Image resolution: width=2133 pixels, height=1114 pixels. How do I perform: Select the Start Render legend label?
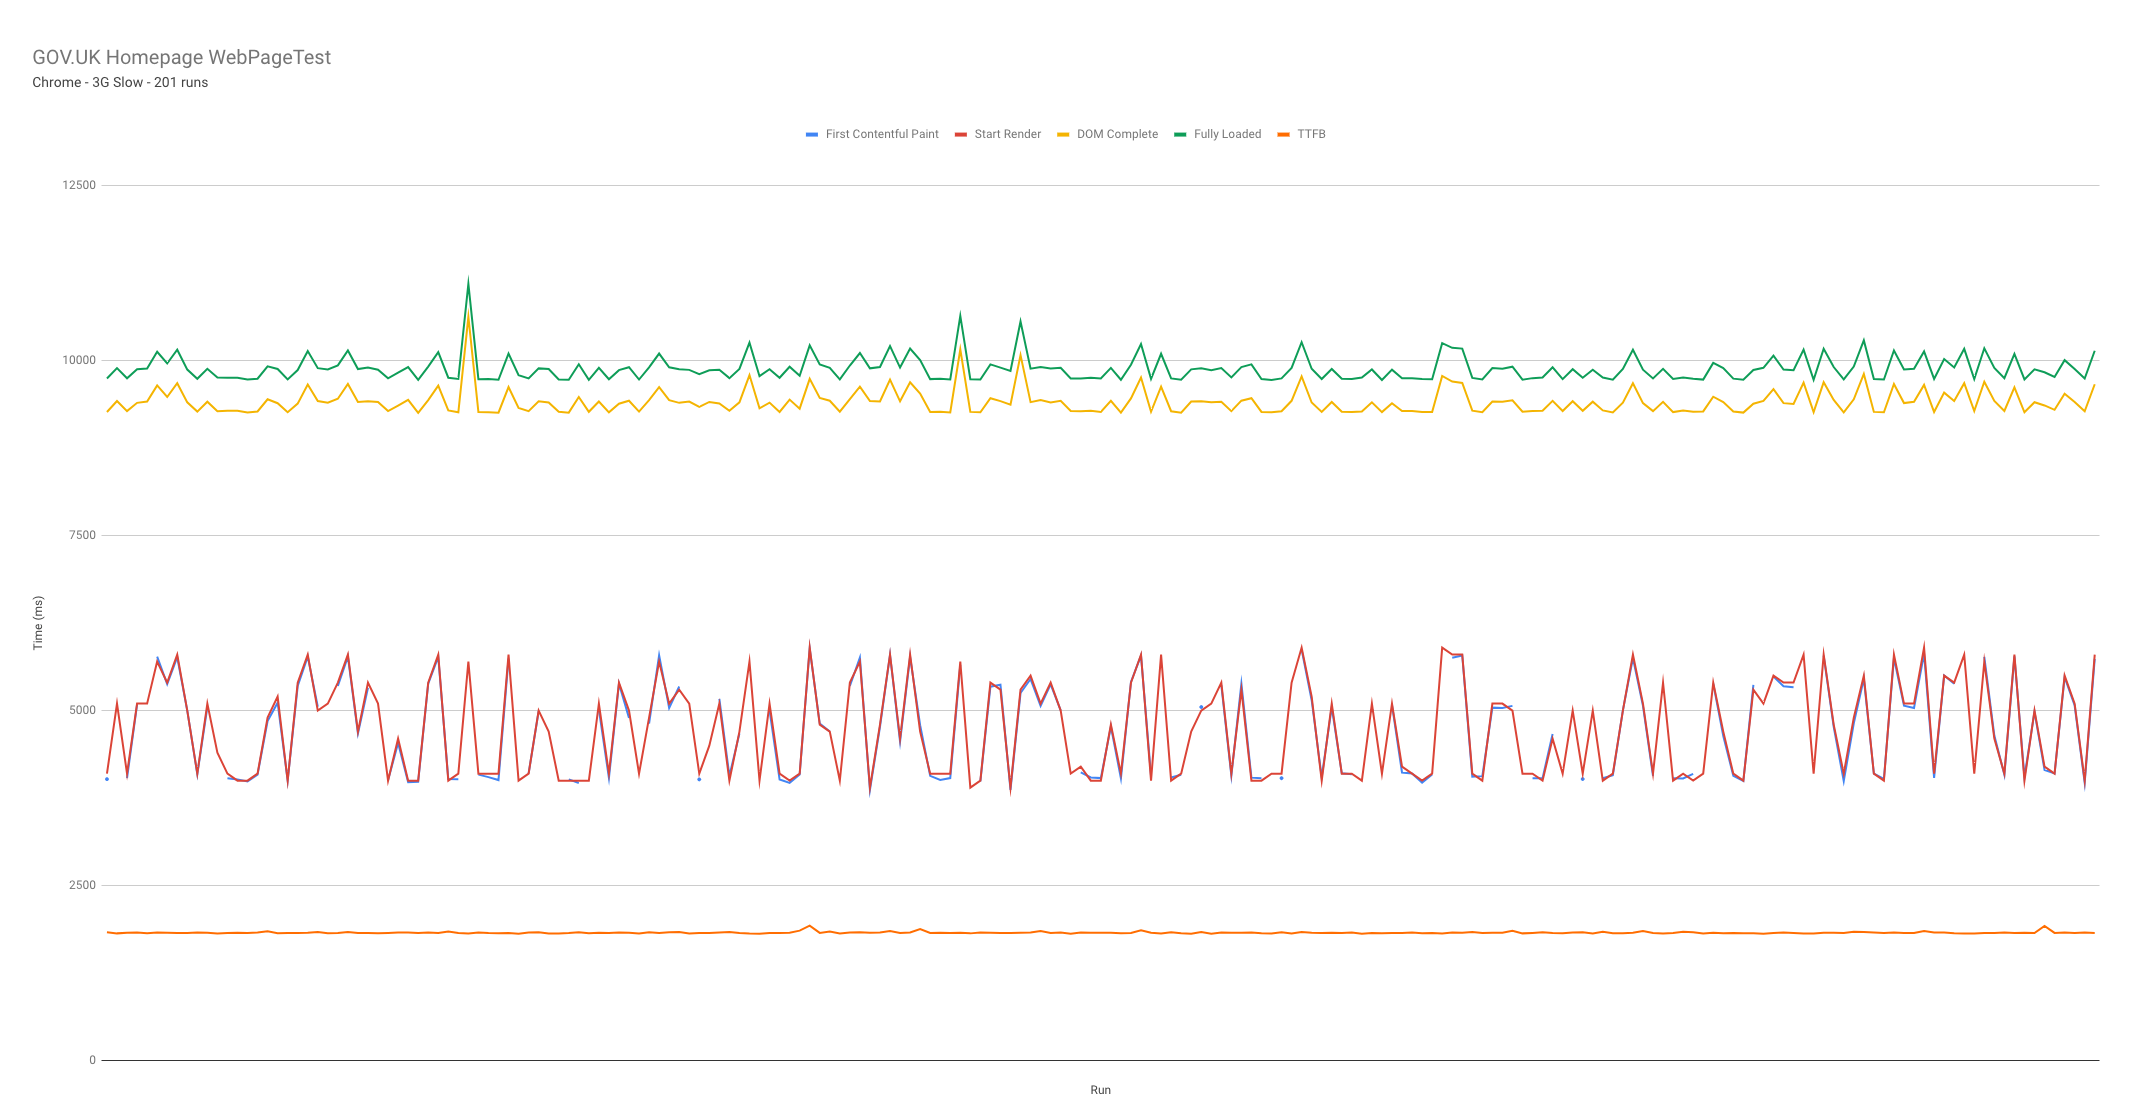click(1007, 134)
